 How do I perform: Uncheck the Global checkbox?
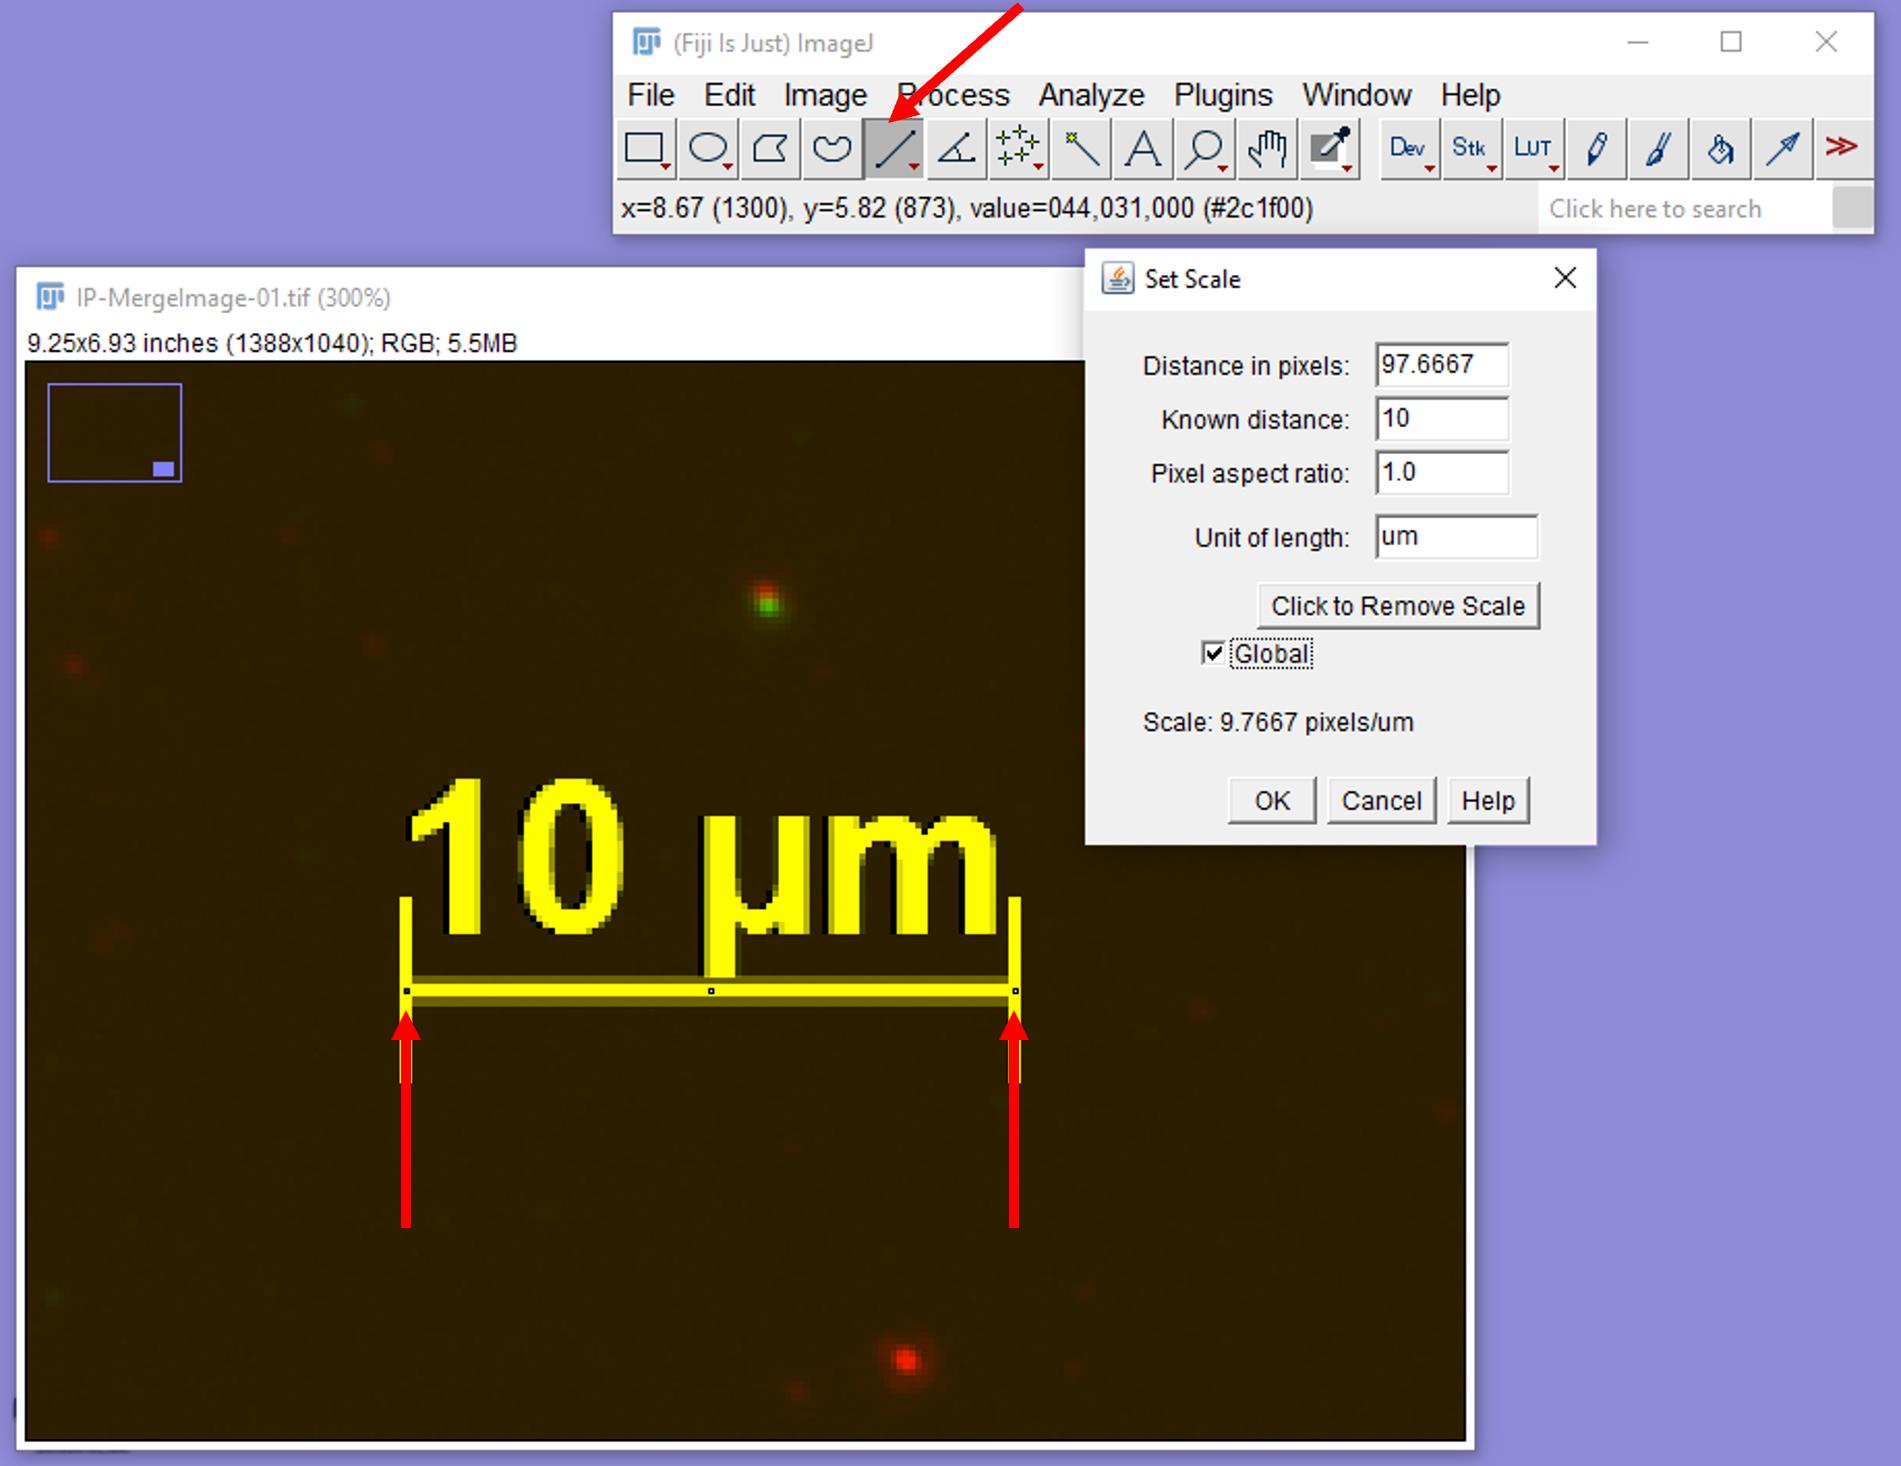1213,654
